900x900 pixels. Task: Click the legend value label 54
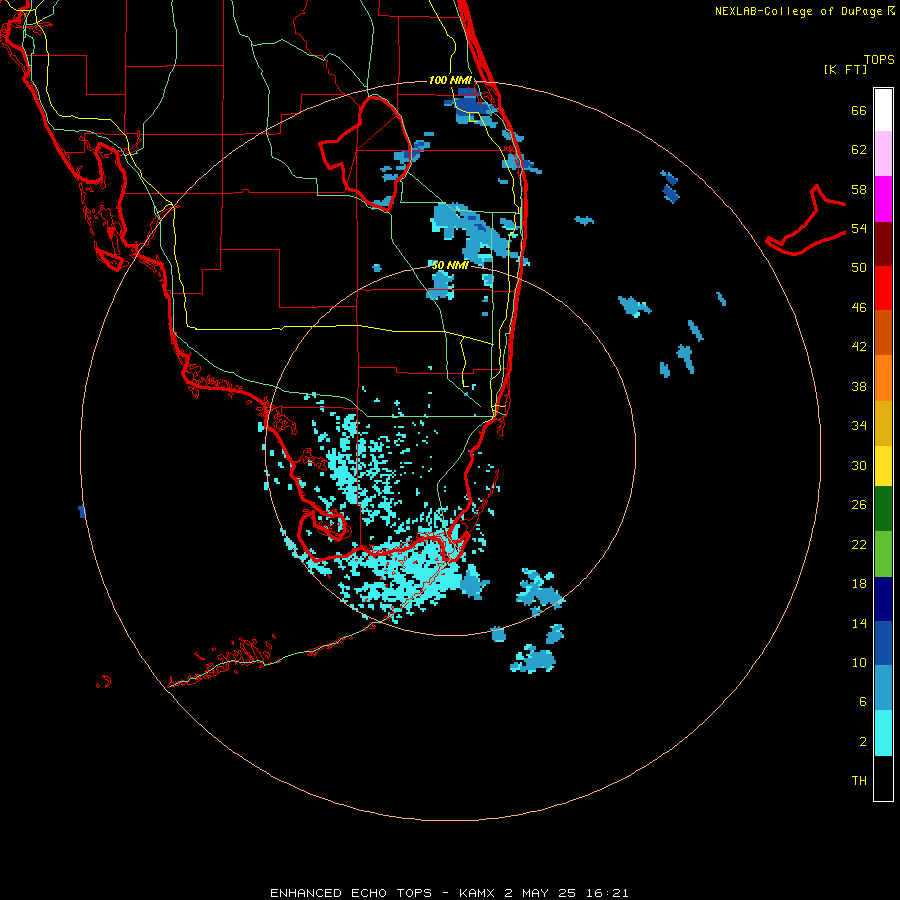(x=859, y=228)
